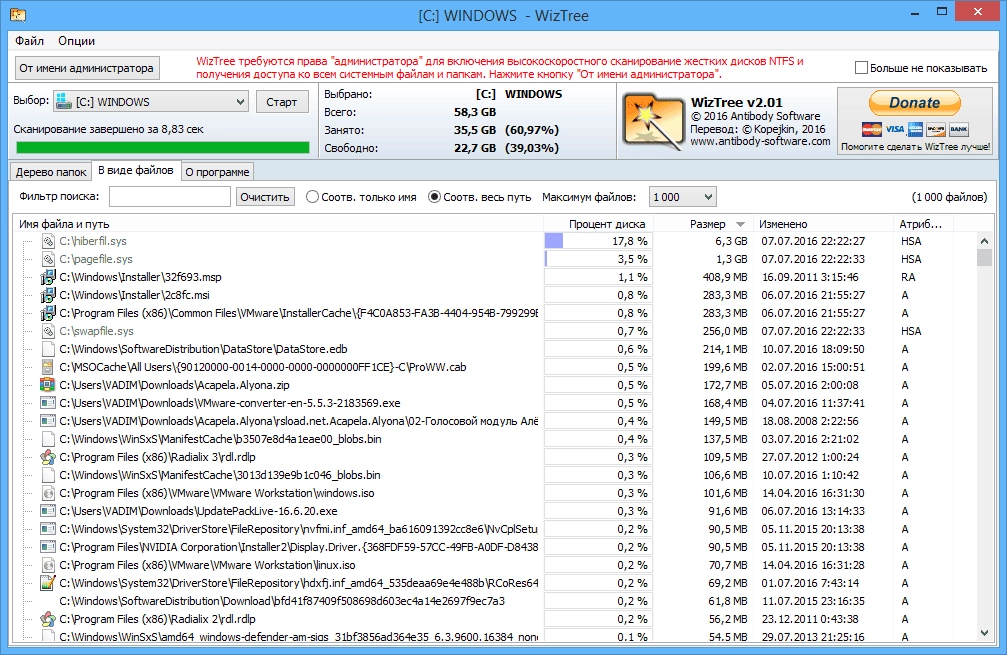
Task: Click the Acapela.Alyona.zip archive icon
Action: 48,385
